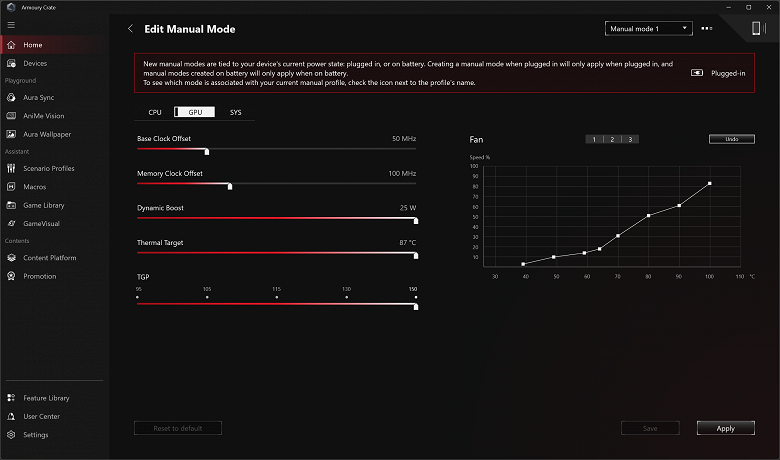Collapse the hamburger sidebar menu
The width and height of the screenshot is (780, 460).
[11, 25]
